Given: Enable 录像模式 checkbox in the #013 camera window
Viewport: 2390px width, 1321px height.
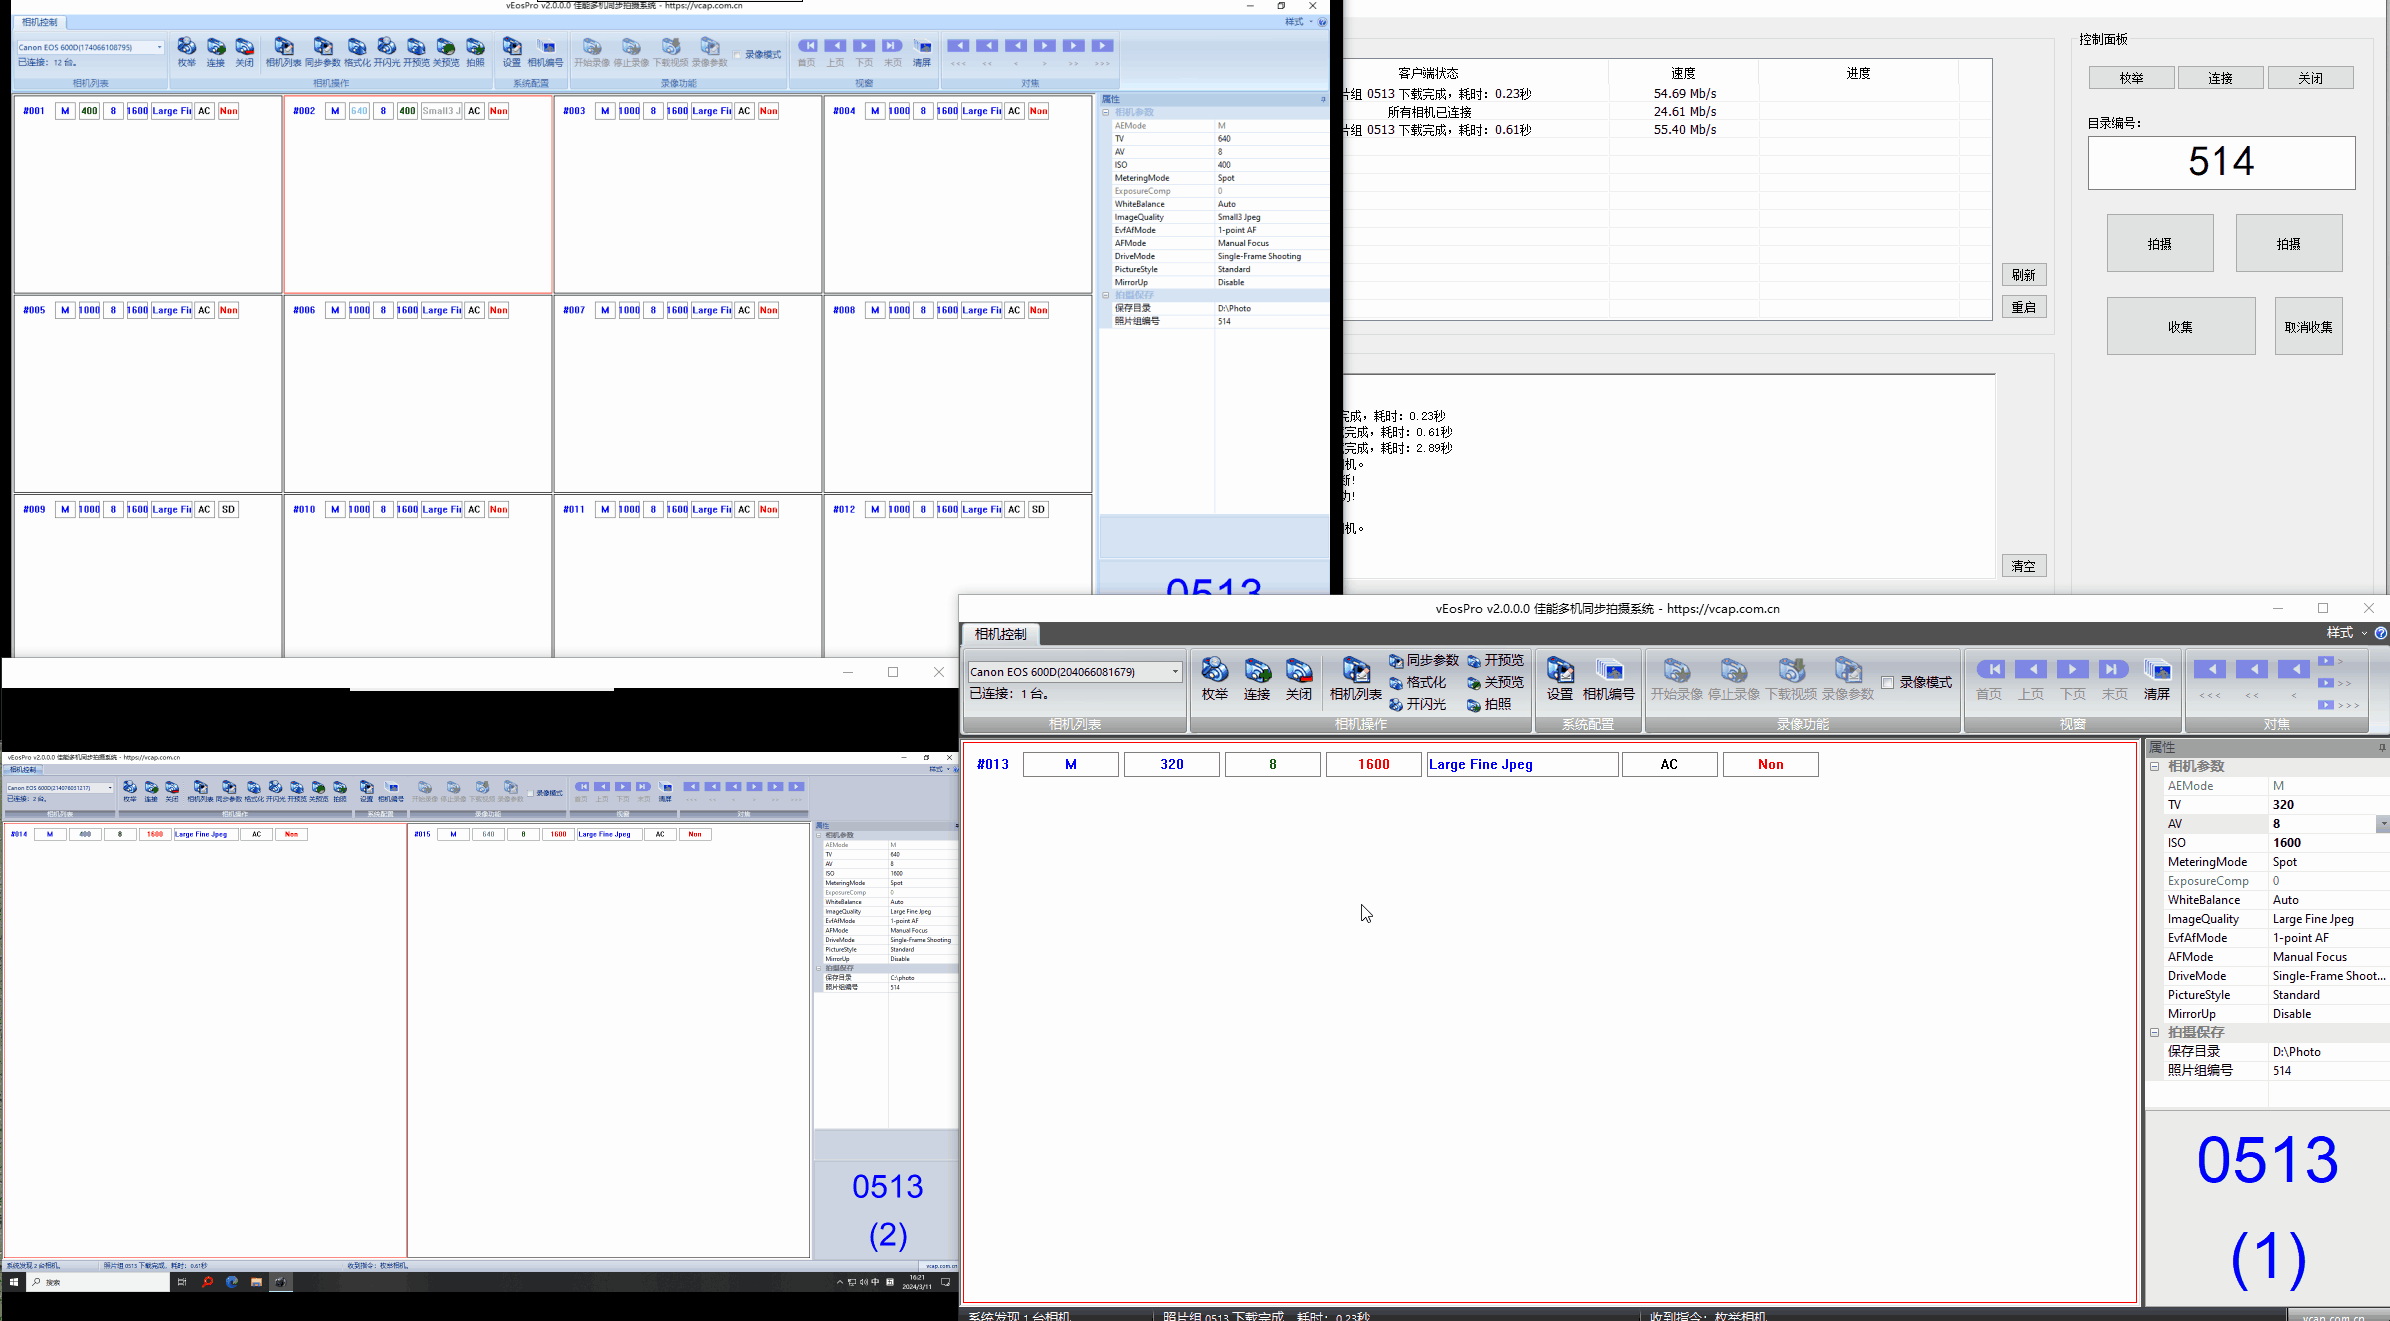Looking at the screenshot, I should pyautogui.click(x=1888, y=682).
